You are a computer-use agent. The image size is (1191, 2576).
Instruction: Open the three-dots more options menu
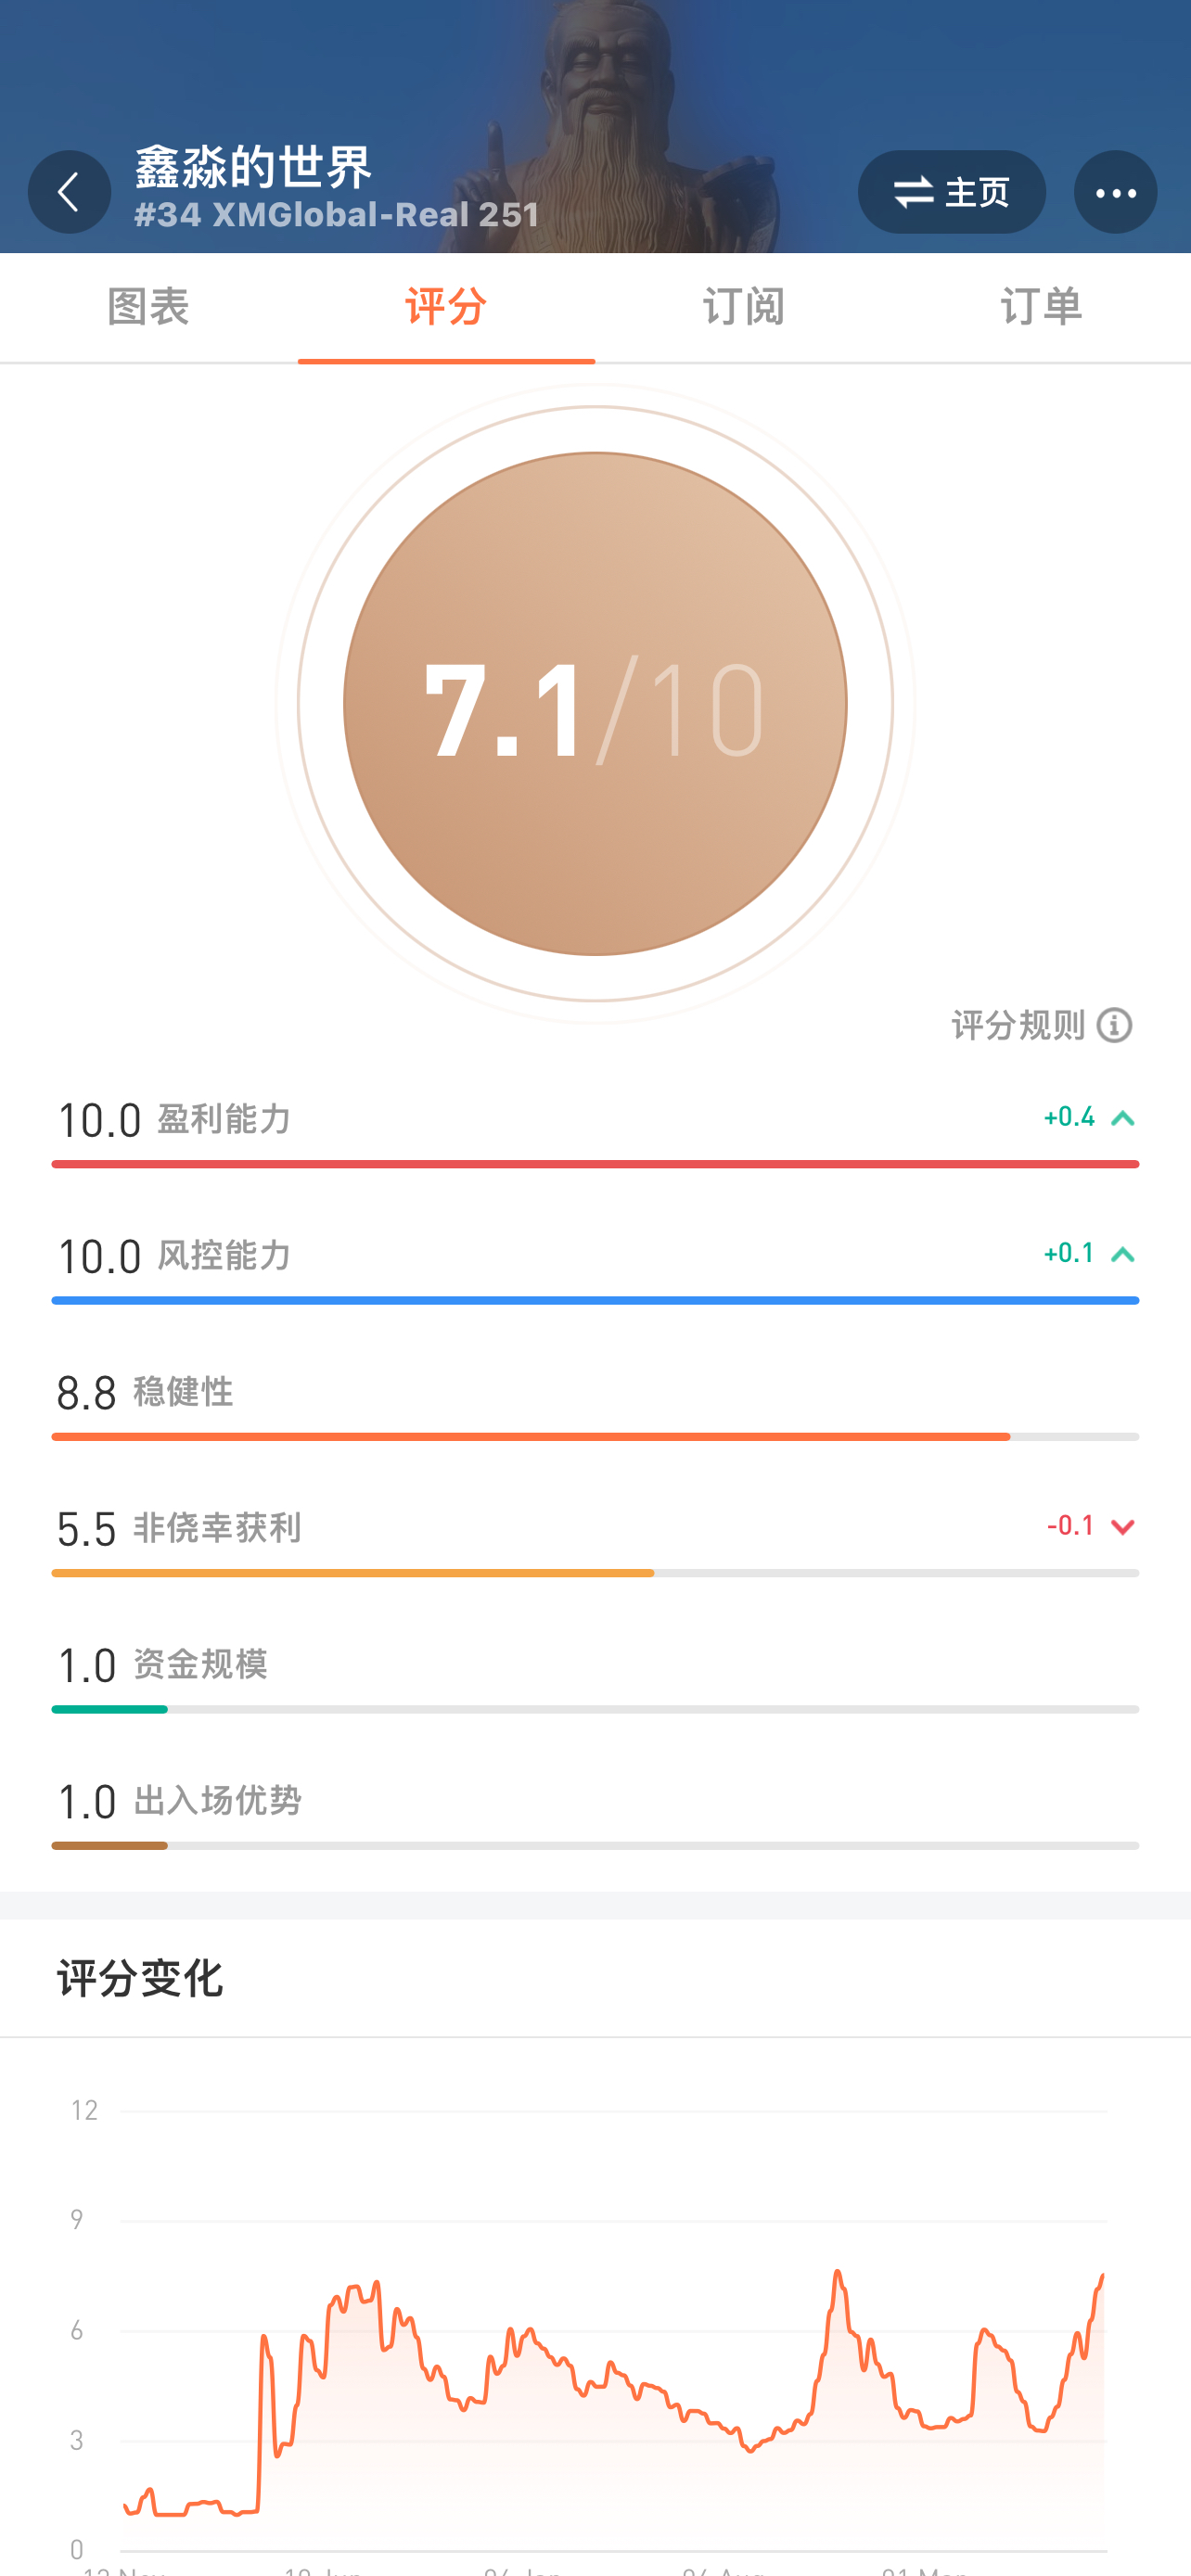click(1115, 191)
